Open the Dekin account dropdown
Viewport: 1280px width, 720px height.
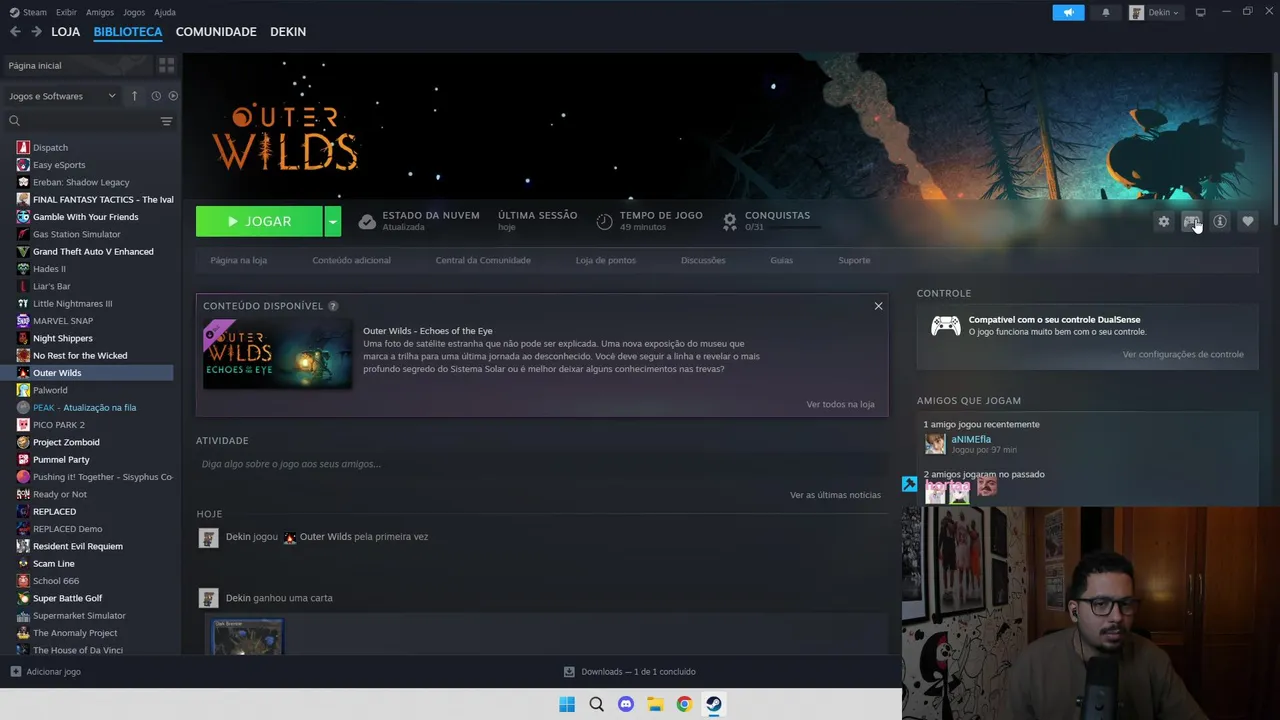click(1155, 12)
